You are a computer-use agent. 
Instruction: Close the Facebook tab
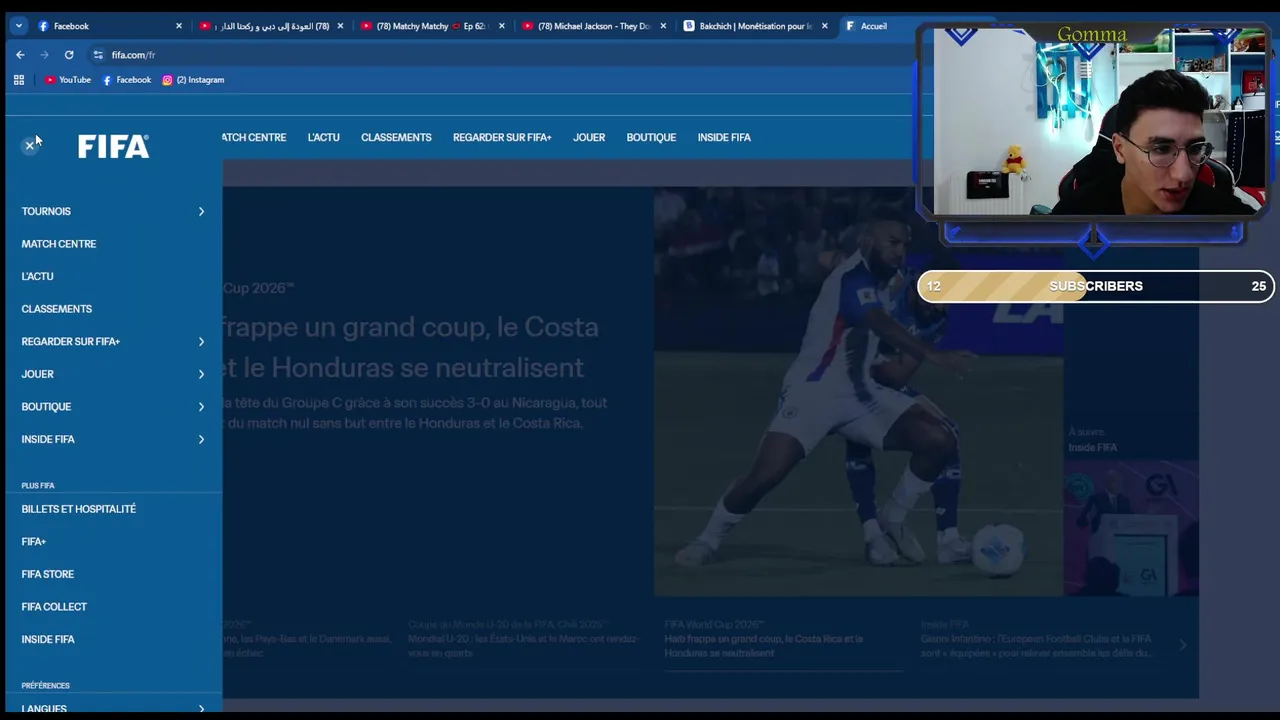pyautogui.click(x=179, y=26)
